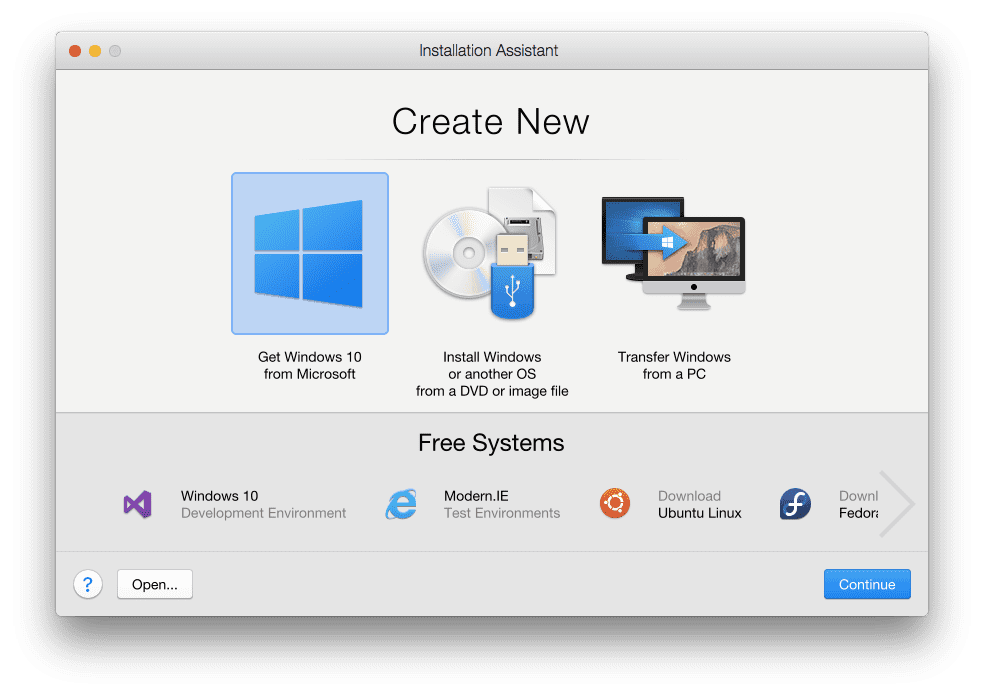This screenshot has height=696, width=984.
Task: Click the orange Ubuntu logo icon
Action: pyautogui.click(x=615, y=504)
